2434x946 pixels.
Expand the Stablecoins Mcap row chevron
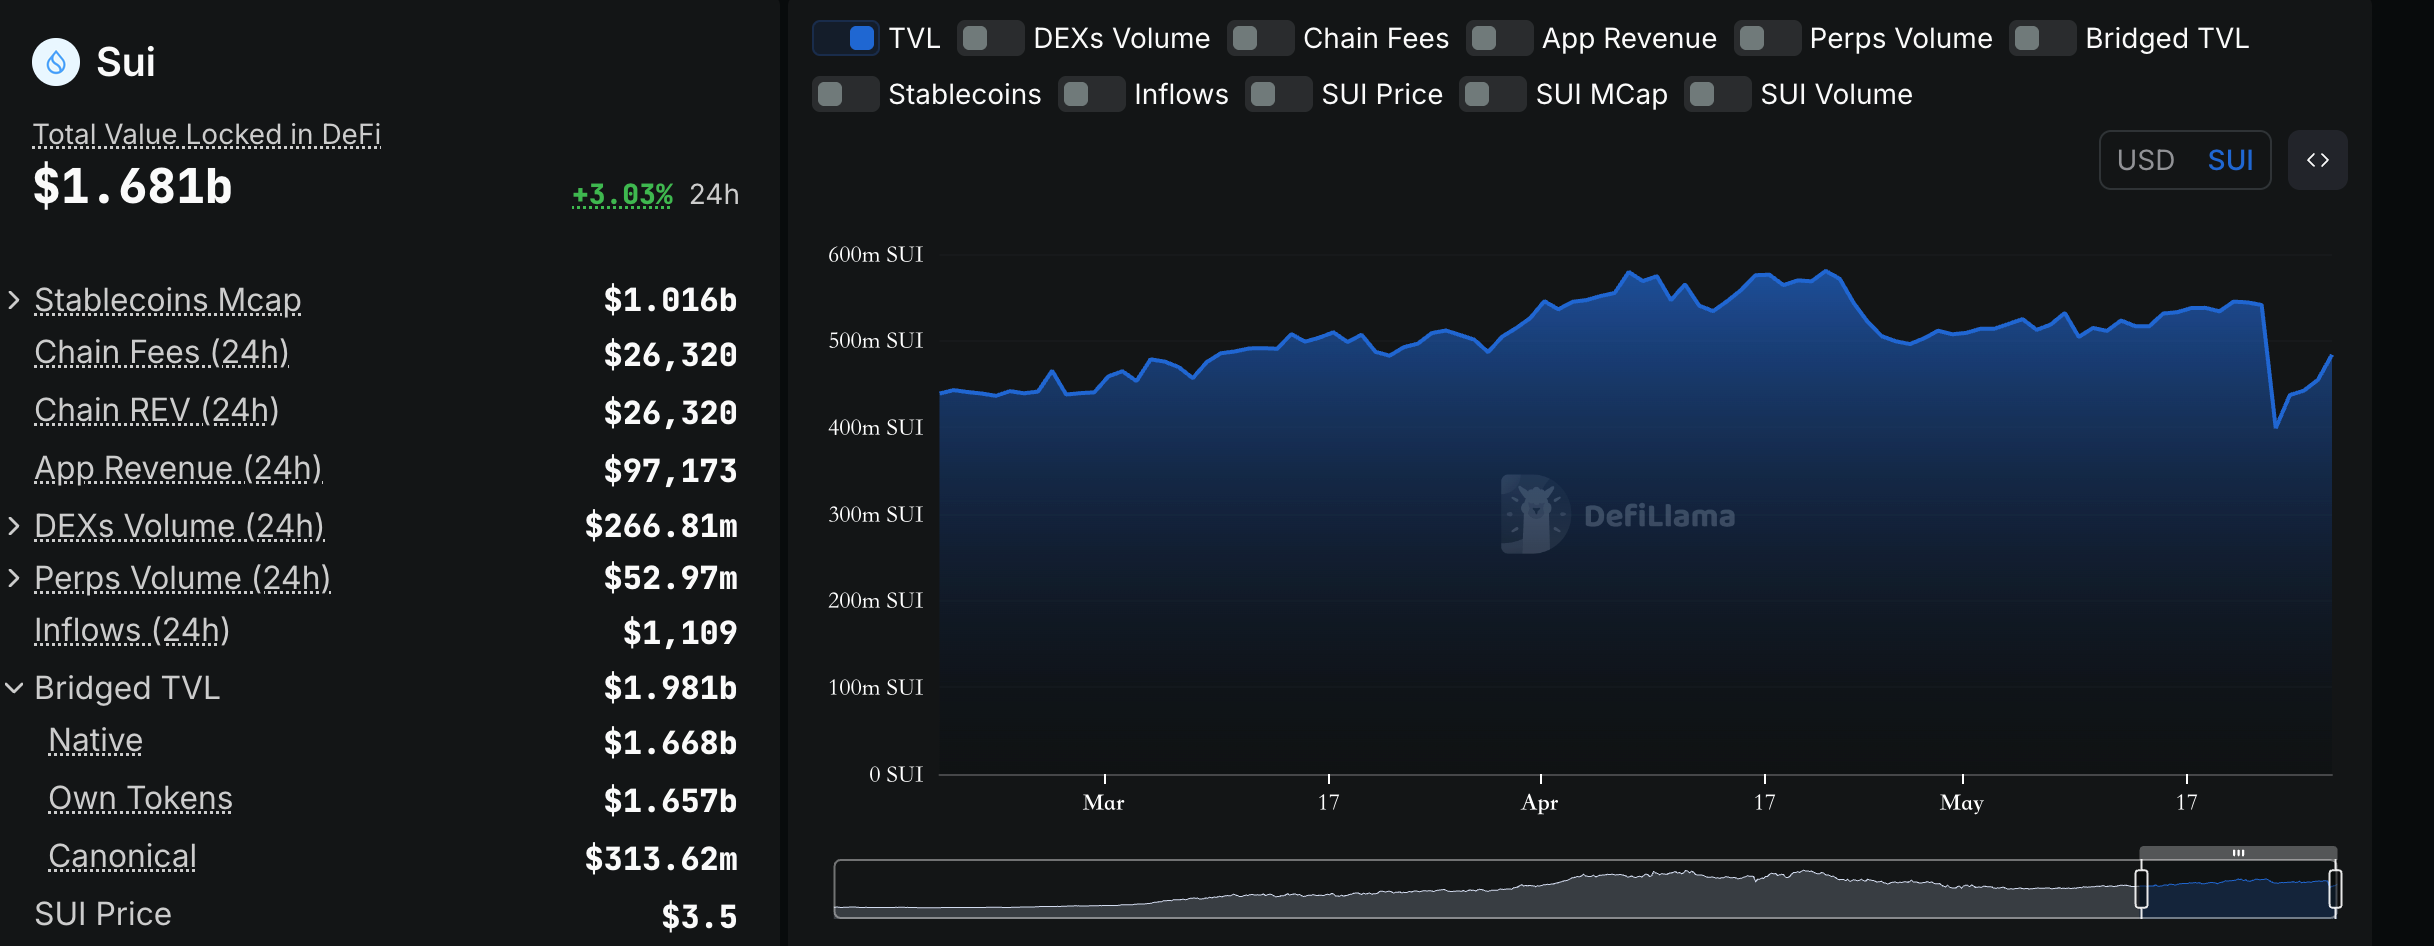pos(14,300)
